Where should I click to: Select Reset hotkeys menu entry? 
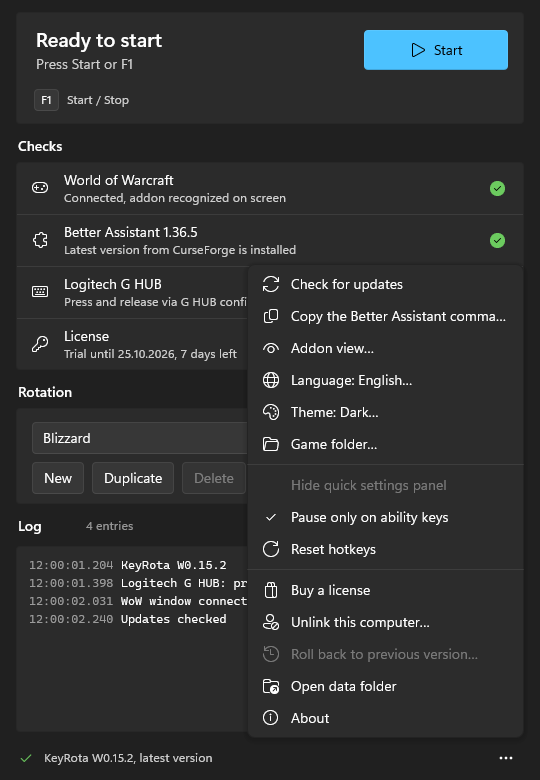pyautogui.click(x=385, y=549)
